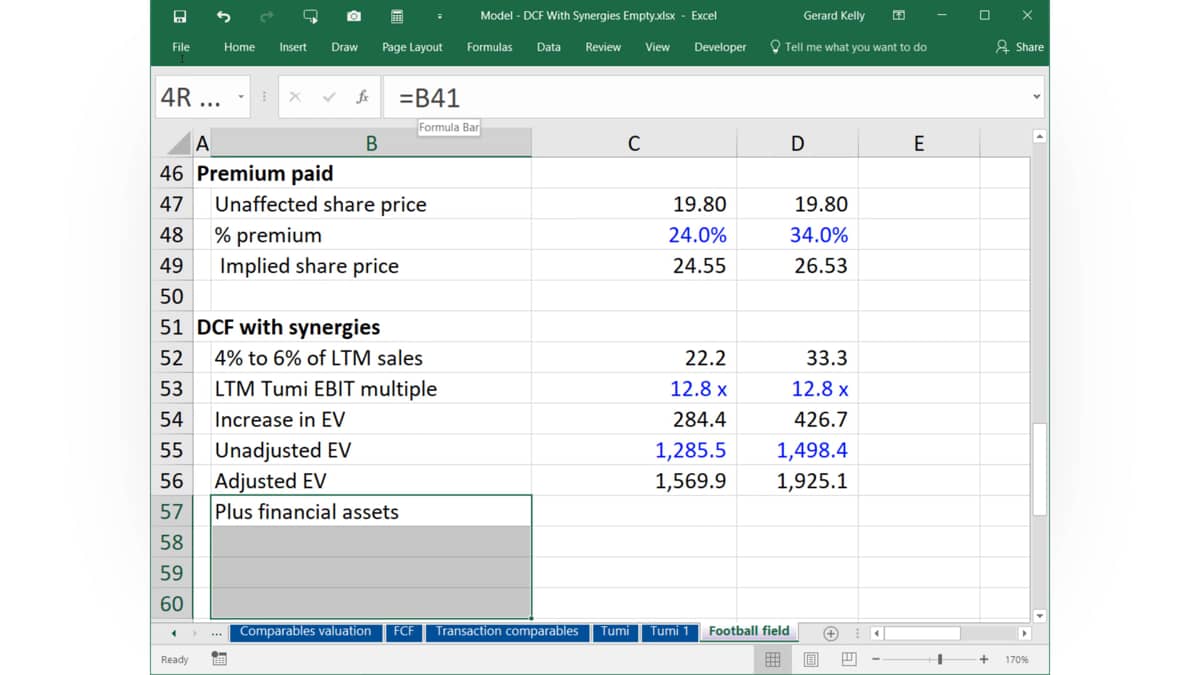Open the File menu

(181, 47)
